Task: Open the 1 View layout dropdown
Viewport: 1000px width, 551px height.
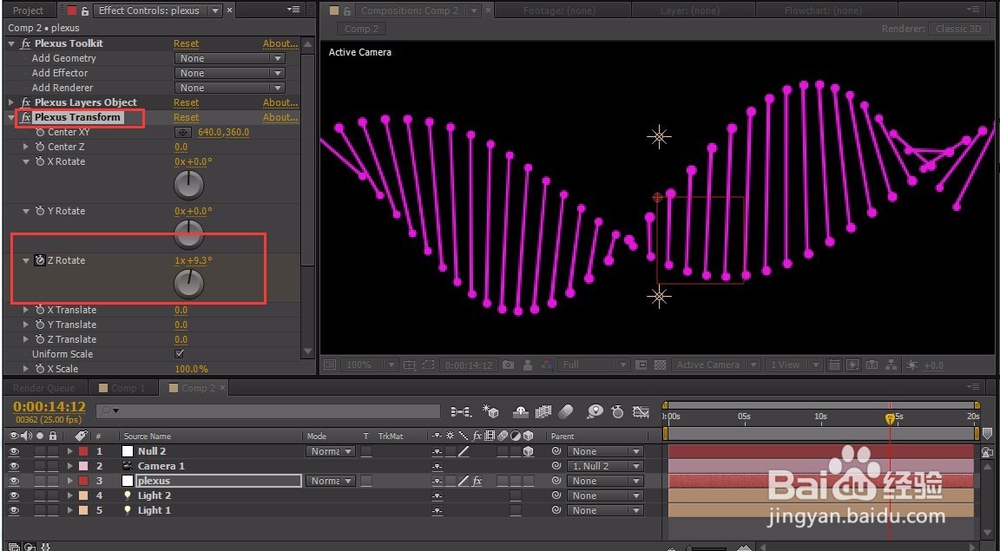Action: pyautogui.click(x=793, y=365)
